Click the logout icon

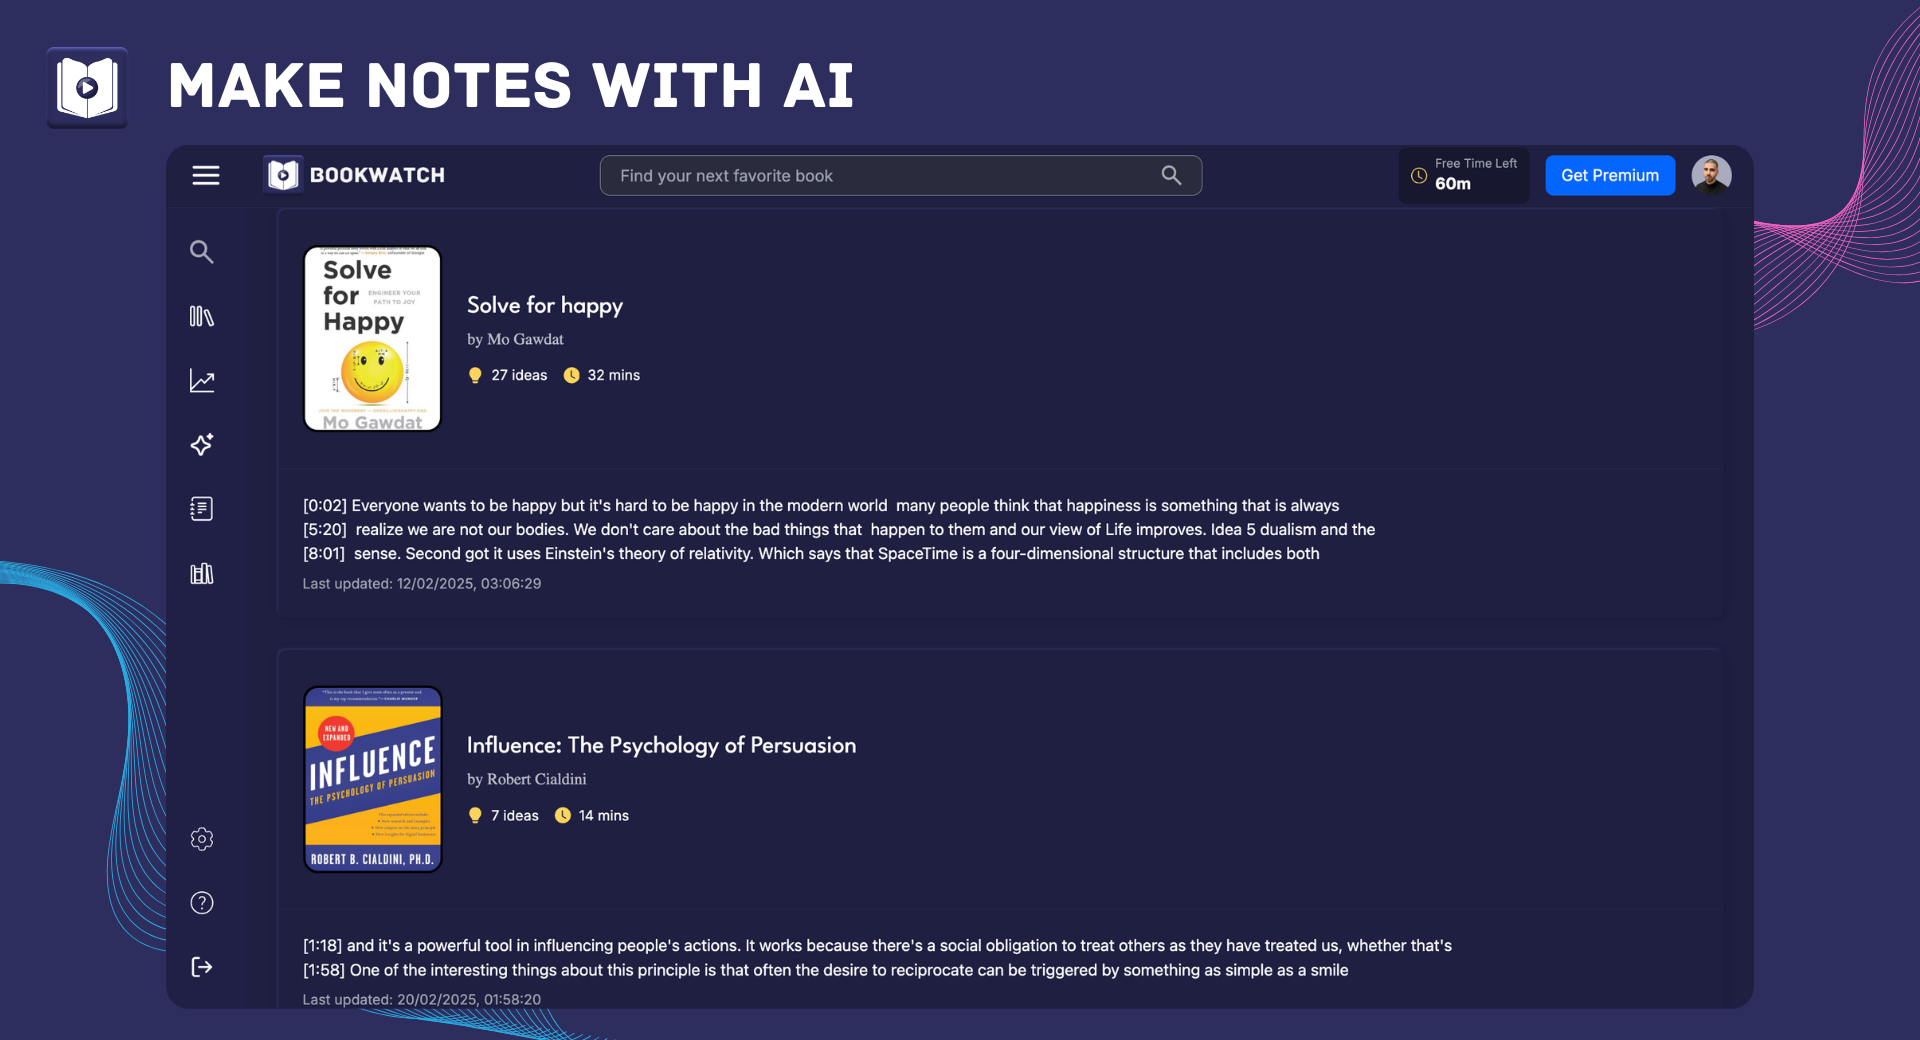pyautogui.click(x=202, y=967)
